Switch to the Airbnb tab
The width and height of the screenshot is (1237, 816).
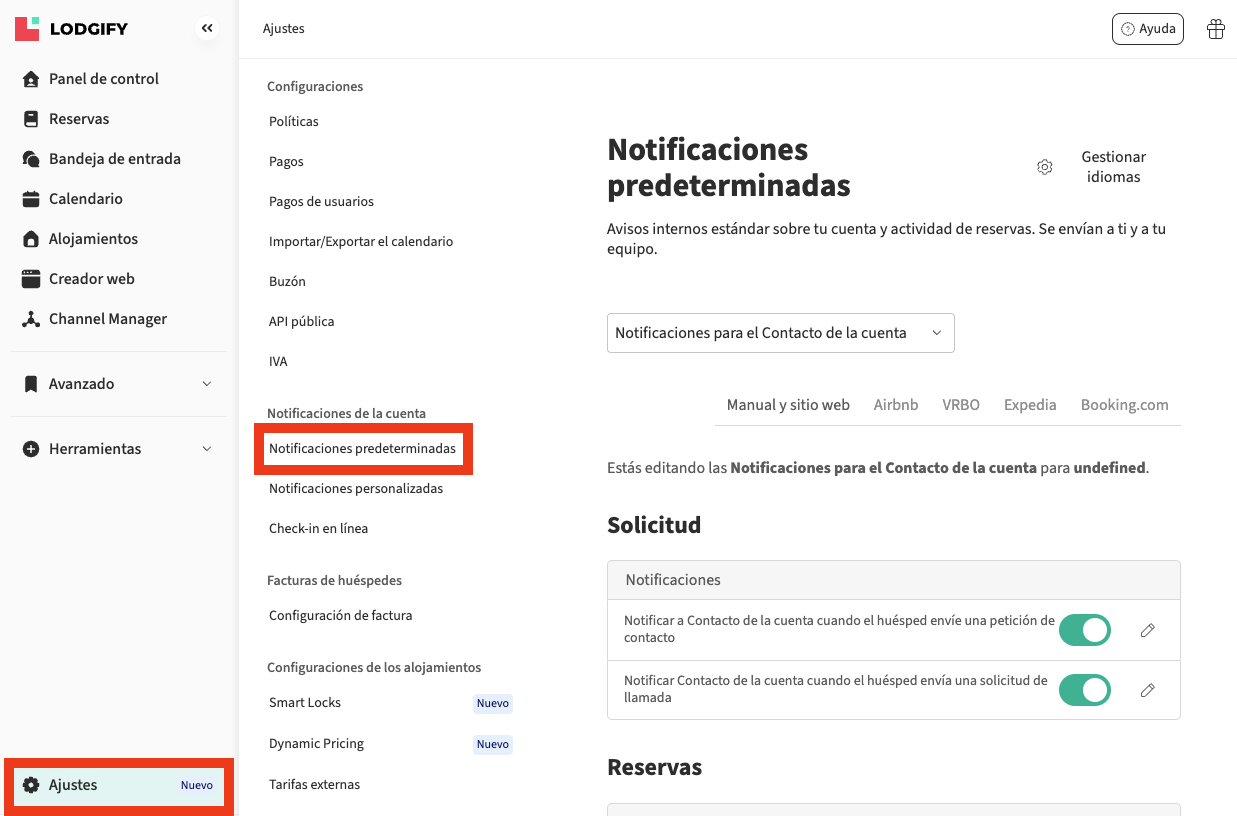[x=895, y=405]
